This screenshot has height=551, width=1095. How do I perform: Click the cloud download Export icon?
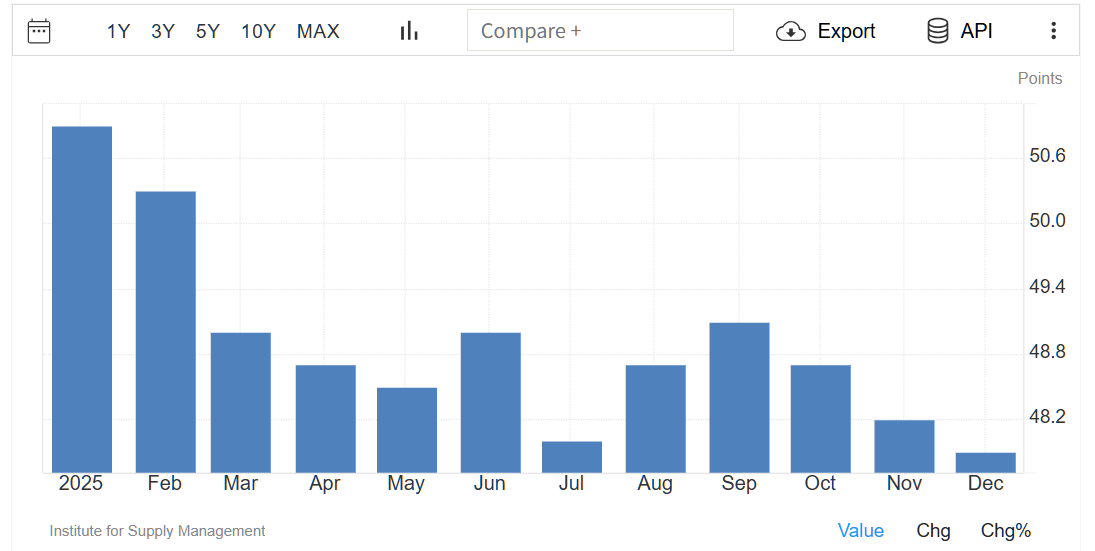tap(791, 31)
